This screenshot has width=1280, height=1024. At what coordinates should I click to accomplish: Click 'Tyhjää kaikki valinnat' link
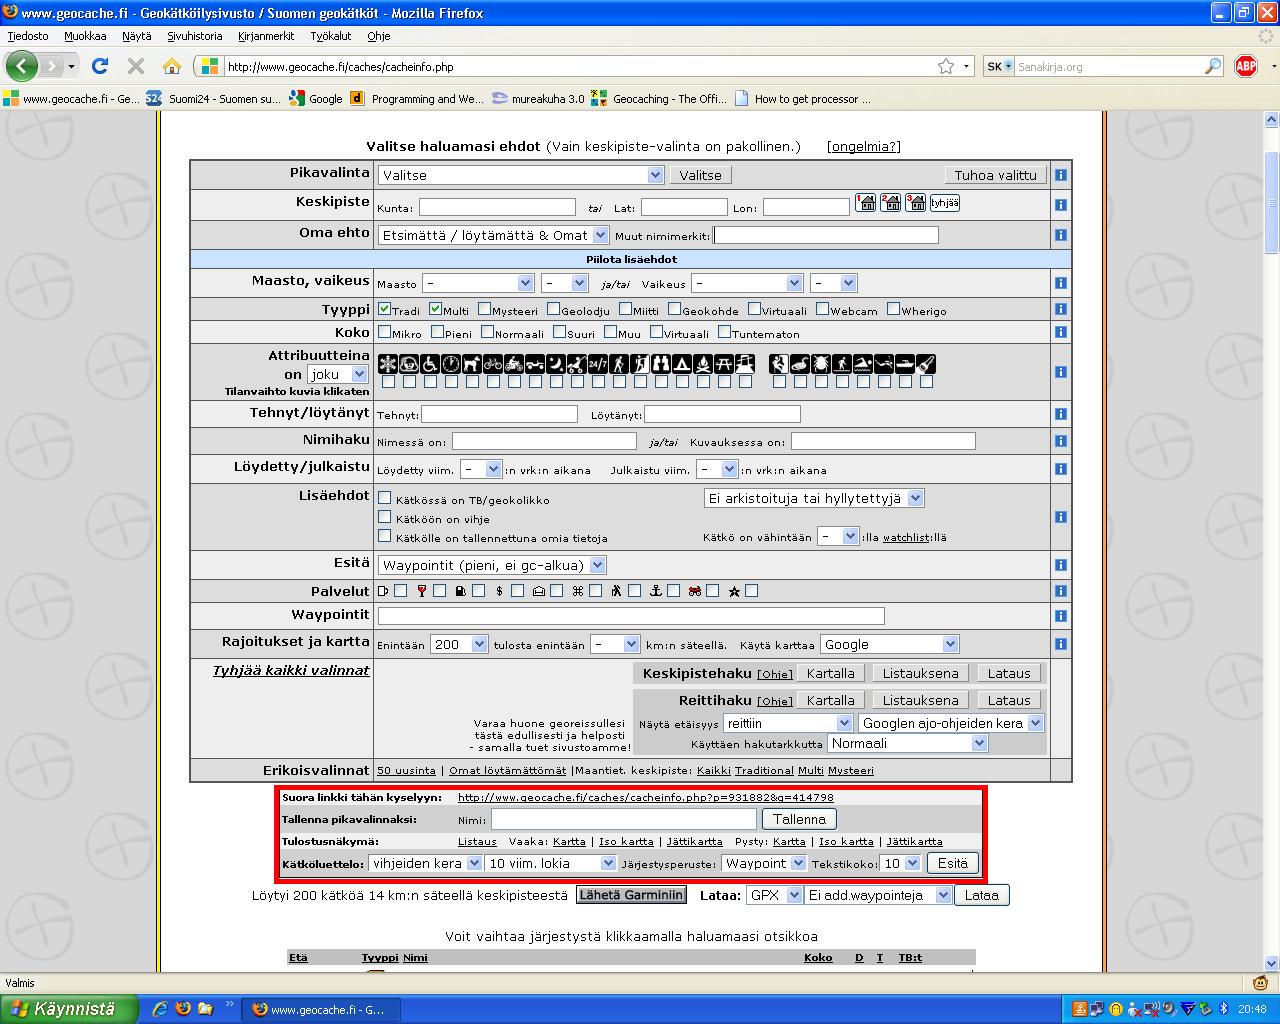click(x=291, y=670)
